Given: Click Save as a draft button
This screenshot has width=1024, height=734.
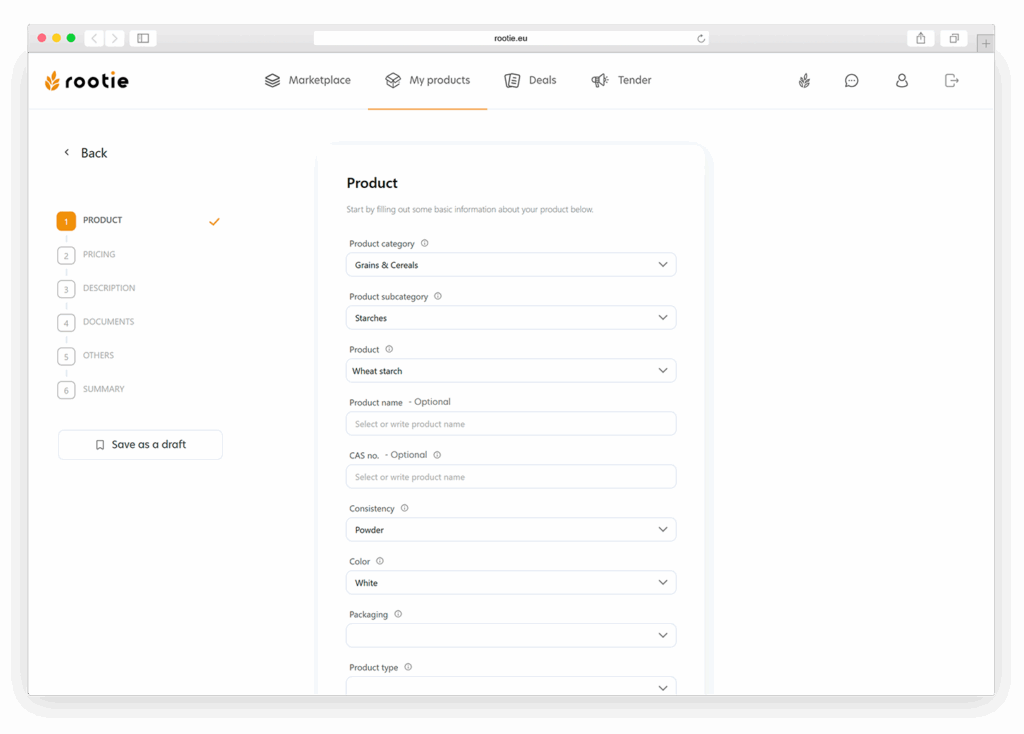Looking at the screenshot, I should 140,445.
